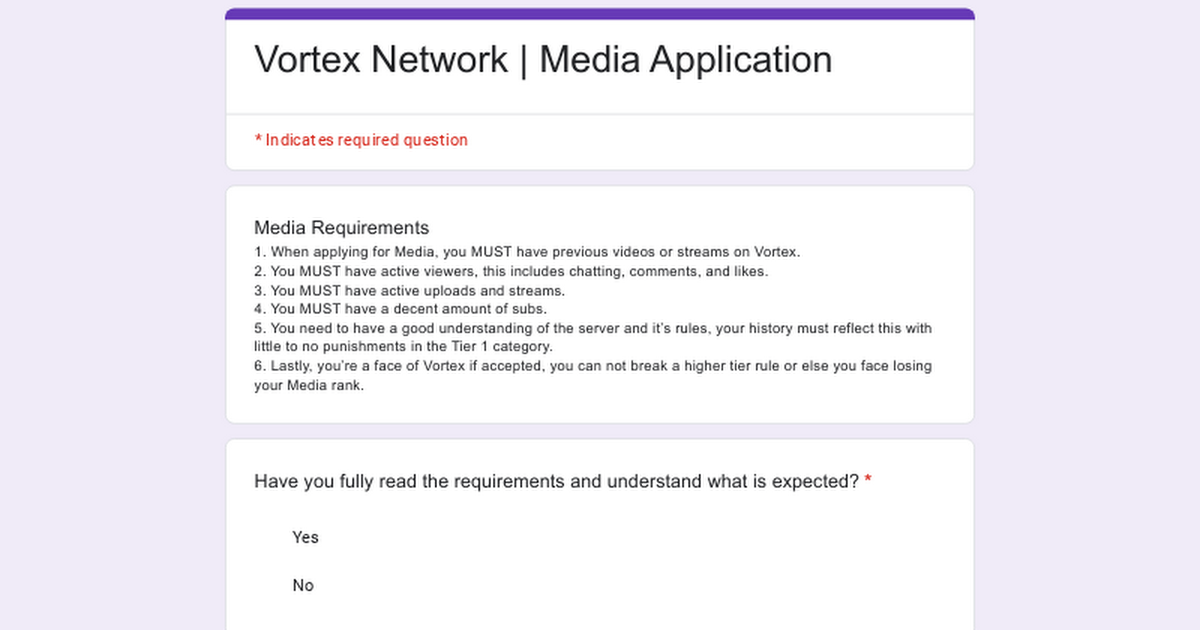Click the Indicates required question notice
The width and height of the screenshot is (1200, 630).
361,140
